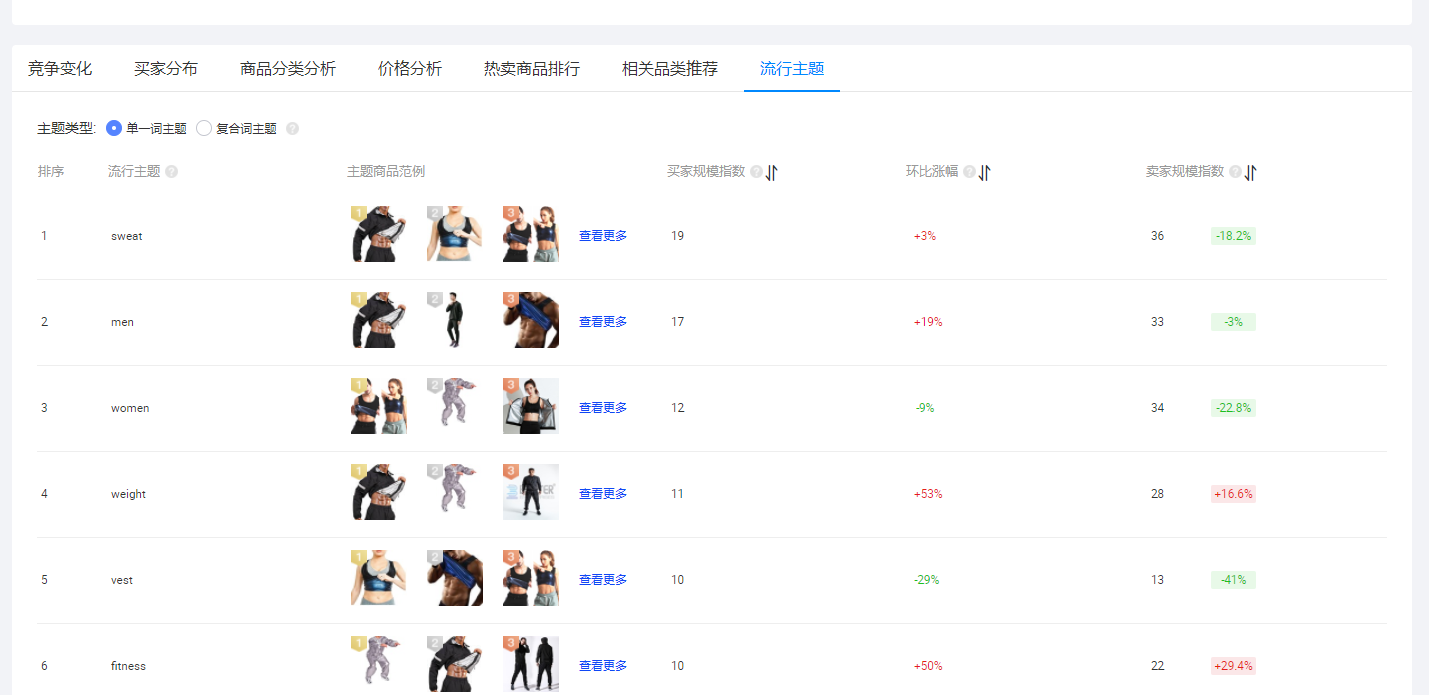Open the 热卖商品排行 tab
The width and height of the screenshot is (1429, 695).
pyautogui.click(x=531, y=68)
